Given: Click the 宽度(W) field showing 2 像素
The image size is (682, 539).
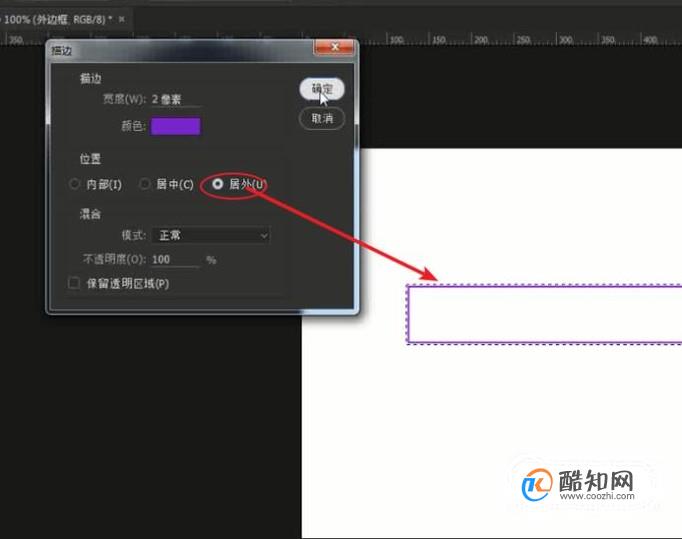Looking at the screenshot, I should [x=176, y=99].
